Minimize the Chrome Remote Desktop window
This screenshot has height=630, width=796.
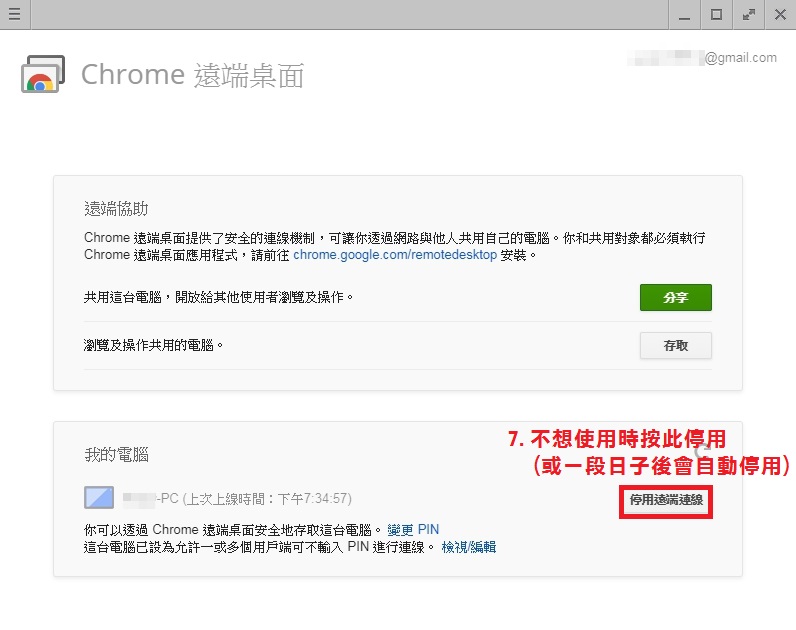tap(683, 15)
